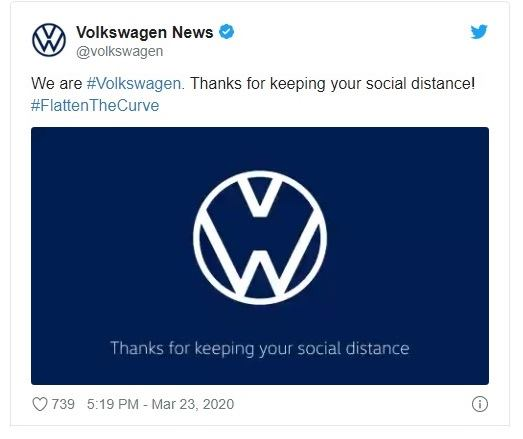
Task: Click the @volkswagen handle
Action: (119, 52)
